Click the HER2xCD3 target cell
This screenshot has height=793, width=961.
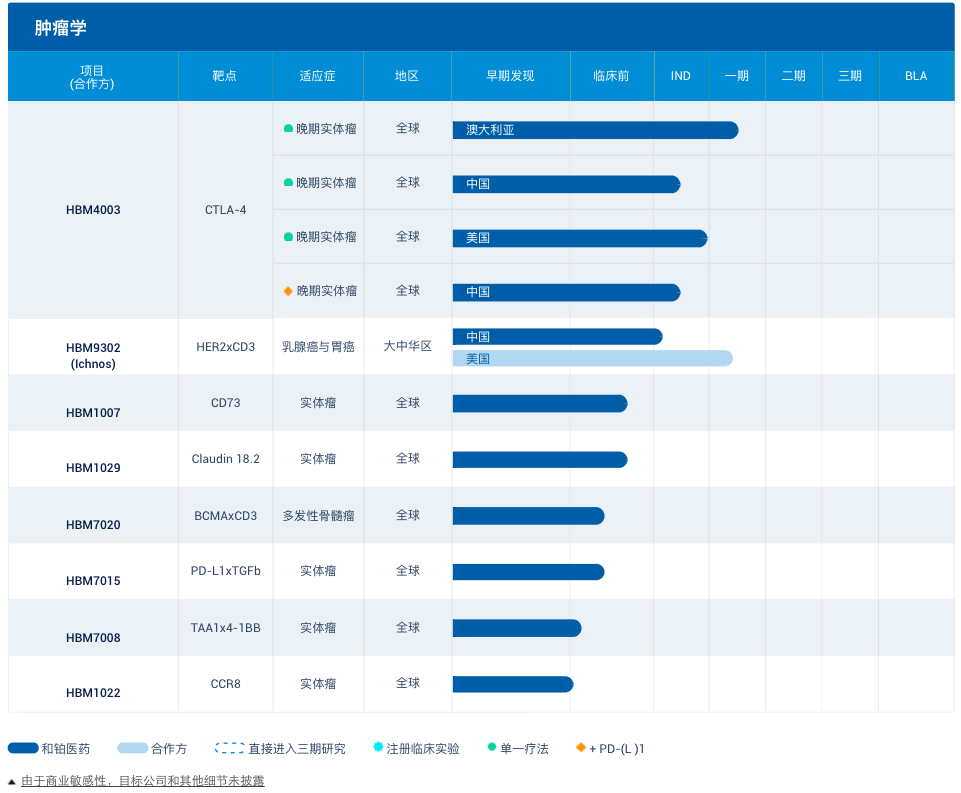coord(226,347)
